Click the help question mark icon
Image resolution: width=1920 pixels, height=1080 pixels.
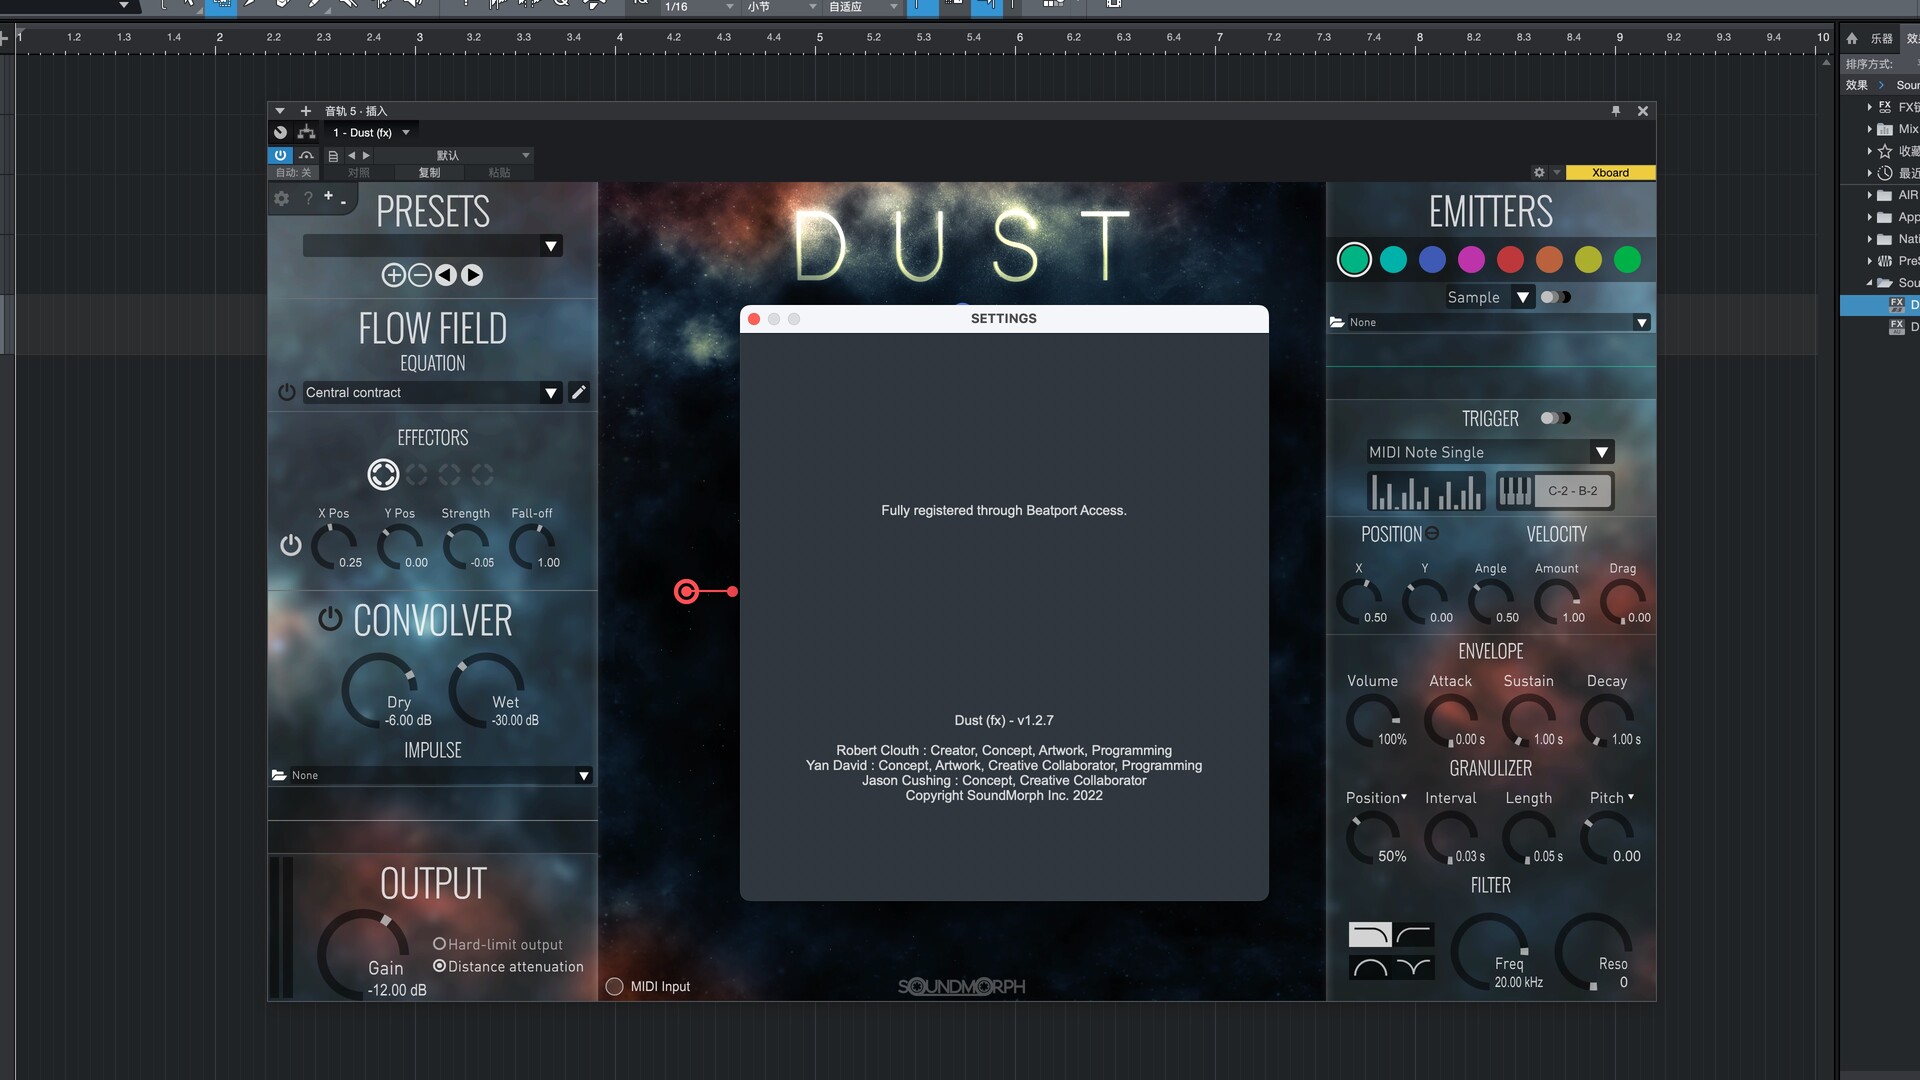[308, 199]
